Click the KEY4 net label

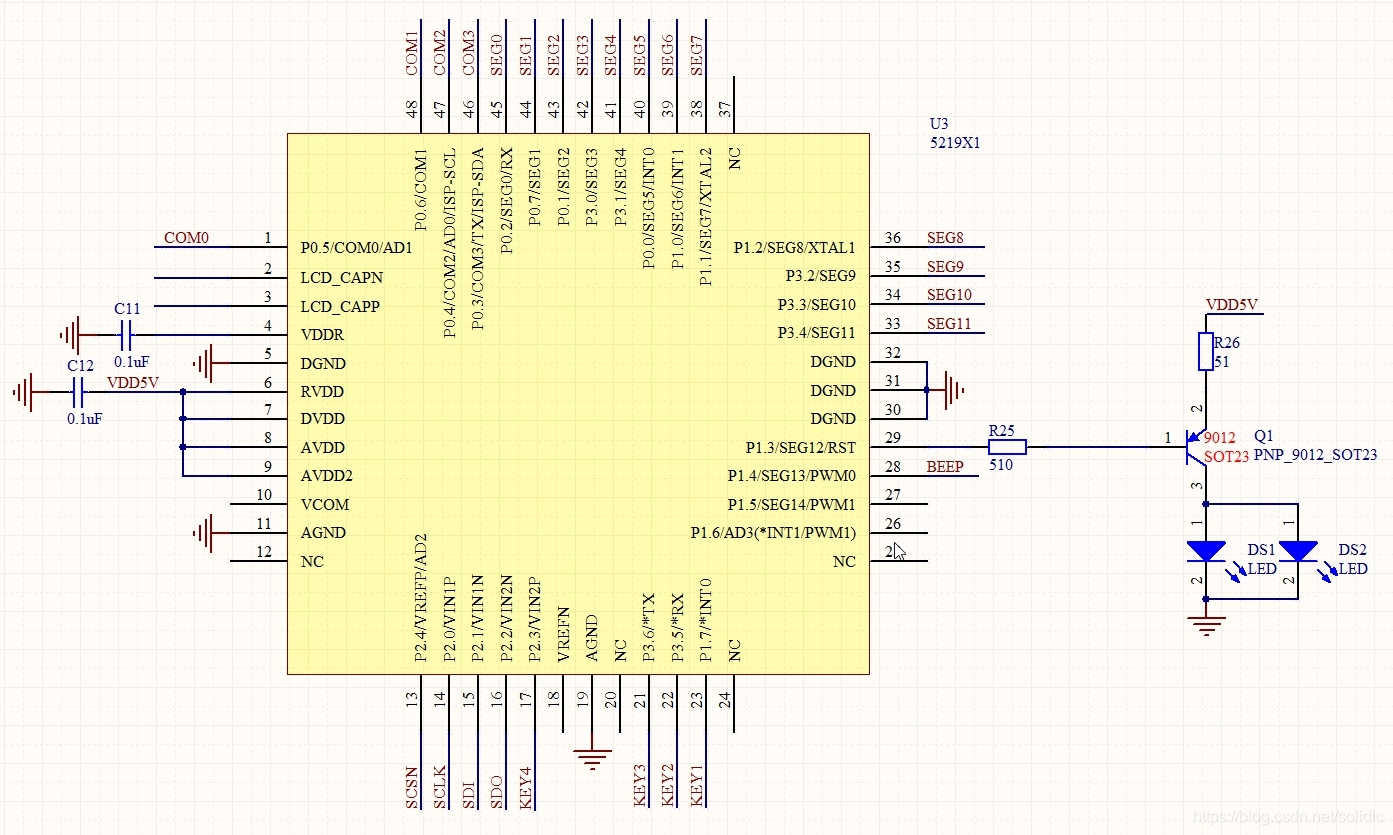coord(526,788)
